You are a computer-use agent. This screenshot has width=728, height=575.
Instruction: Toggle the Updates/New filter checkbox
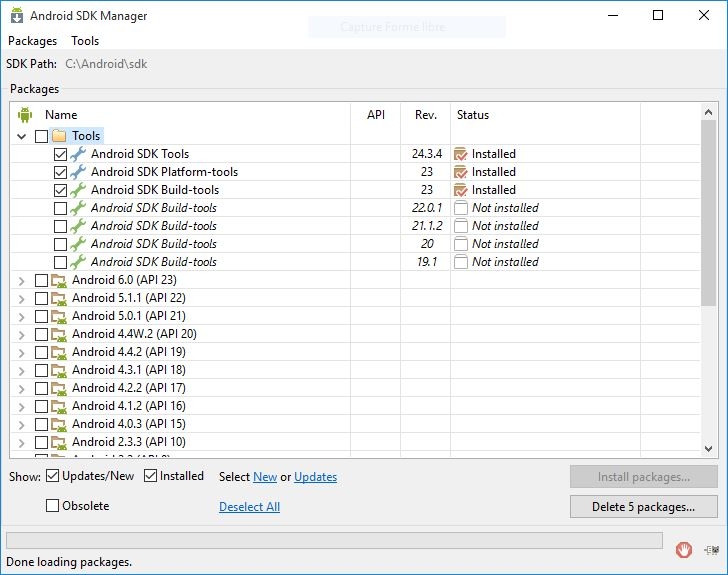[53, 476]
